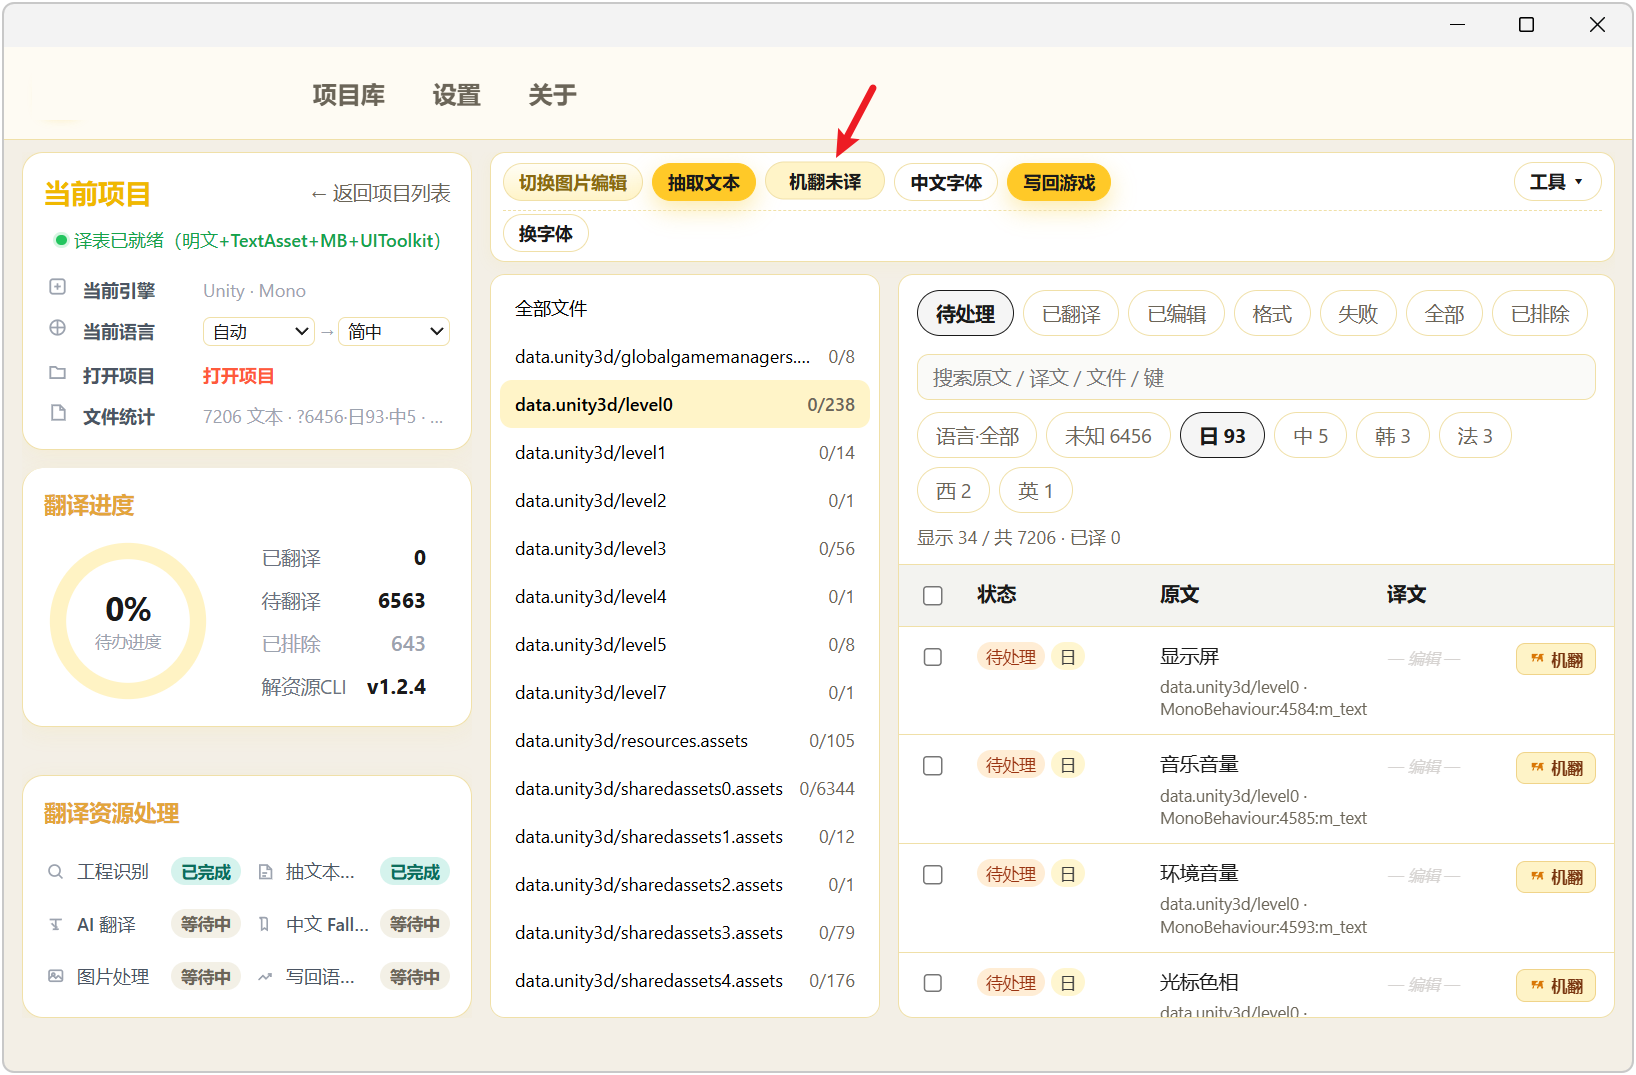Viewport: 1636px width, 1075px height.
Task: Click the search icon next to 工程识别
Action: (x=56, y=872)
